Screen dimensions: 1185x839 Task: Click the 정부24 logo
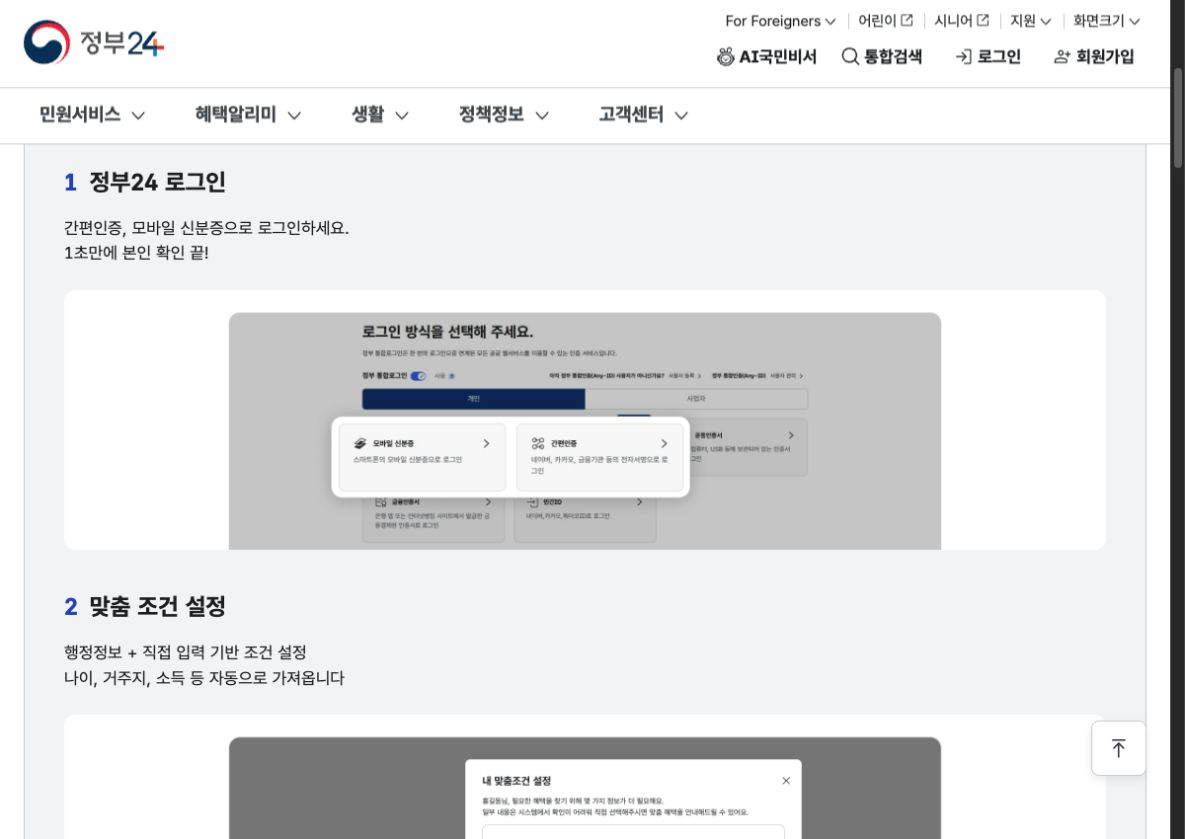tap(94, 42)
